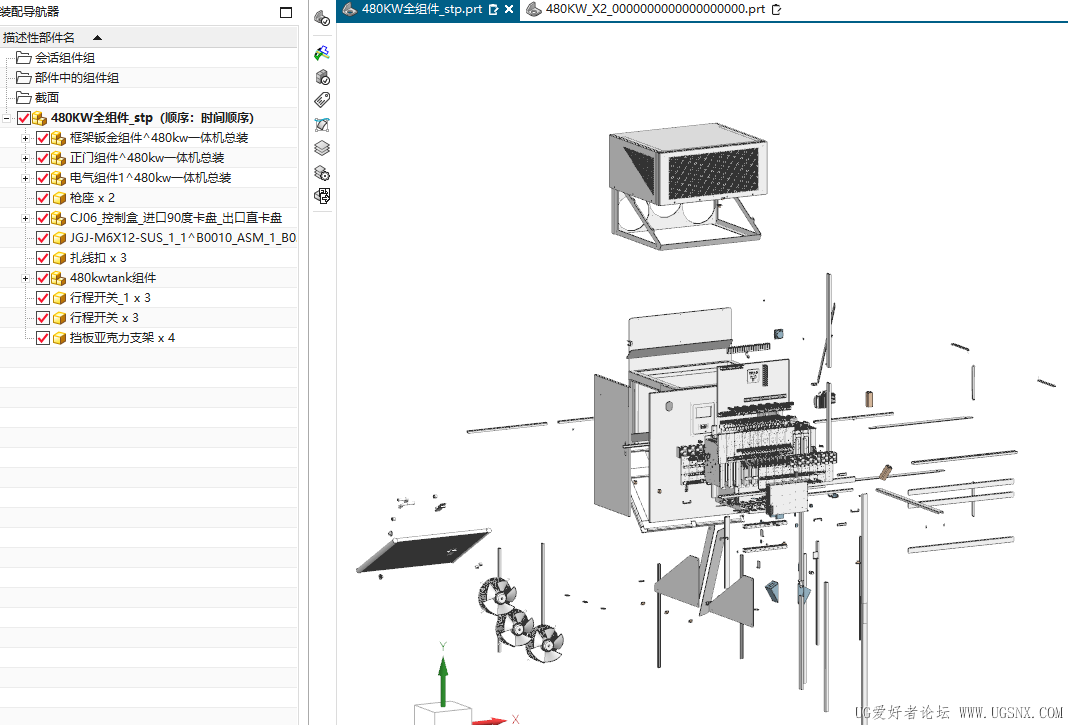Image resolution: width=1068 pixels, height=725 pixels.
Task: Sort by the 描述性部件名 column header
Action: [40, 37]
